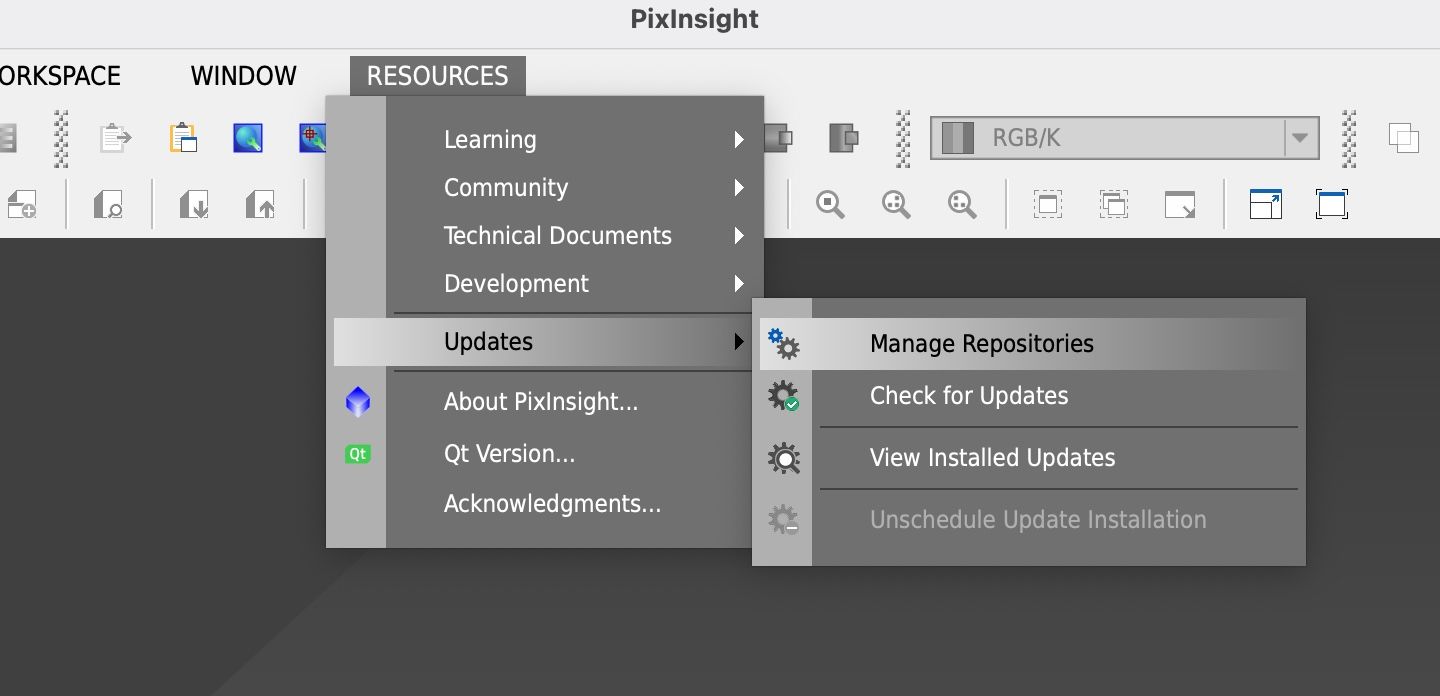This screenshot has height=696, width=1440.
Task: Click the PixInsight blue cube icon
Action: click(x=357, y=402)
